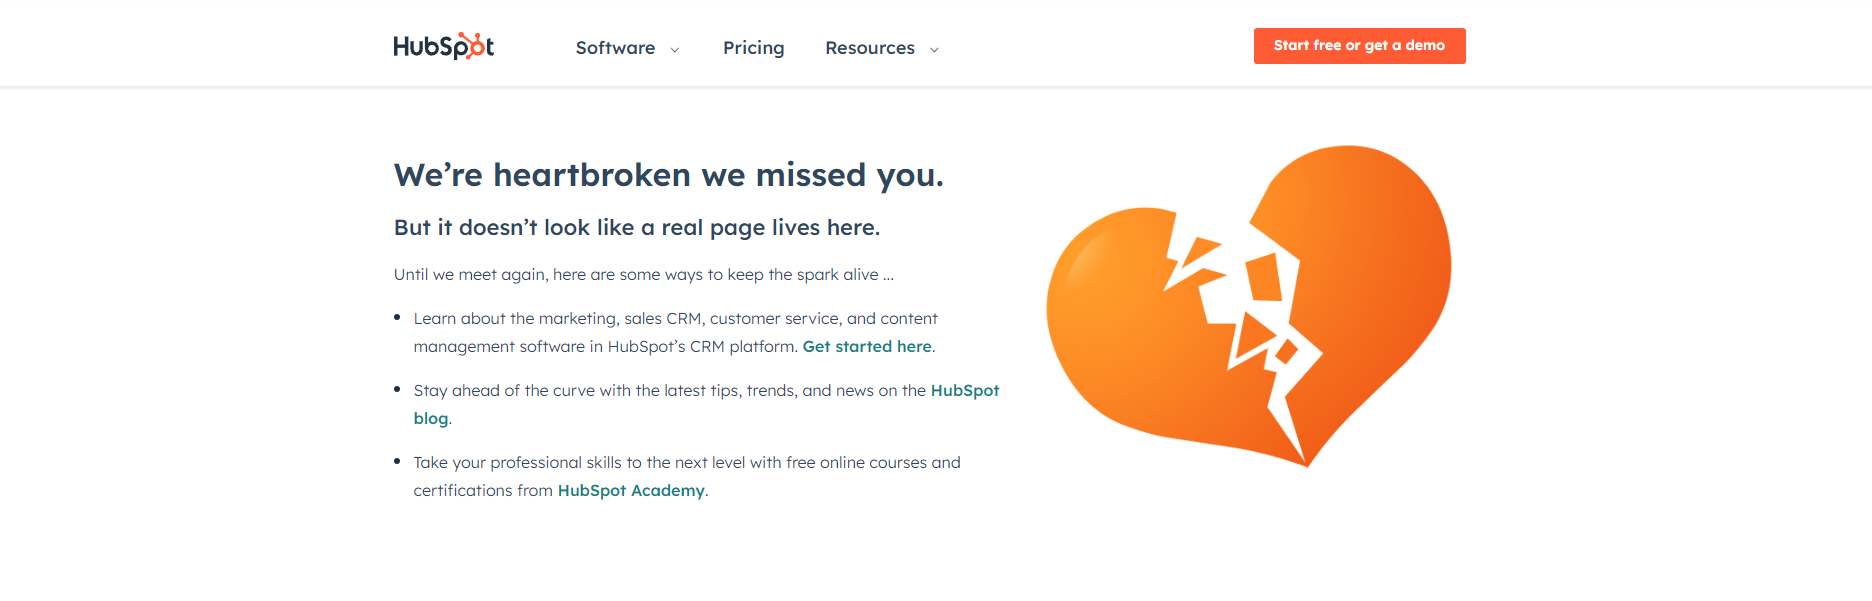This screenshot has width=1872, height=601.
Task: Open the Software menu
Action: coord(615,48)
